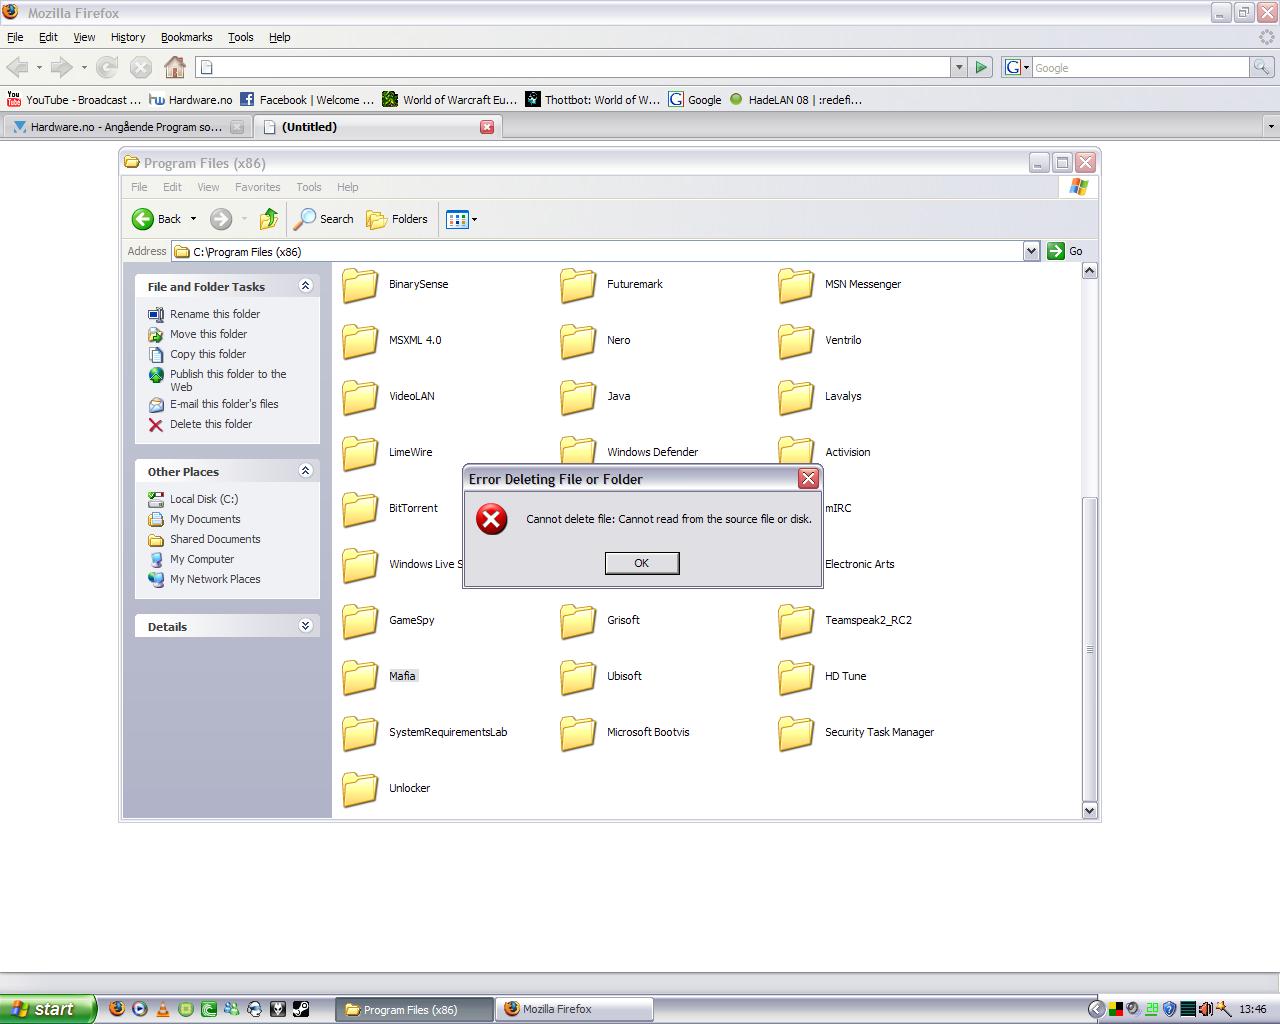Image resolution: width=1280 pixels, height=1024 pixels.
Task: Open Firefox URL bar history dropdown
Action: click(x=959, y=67)
